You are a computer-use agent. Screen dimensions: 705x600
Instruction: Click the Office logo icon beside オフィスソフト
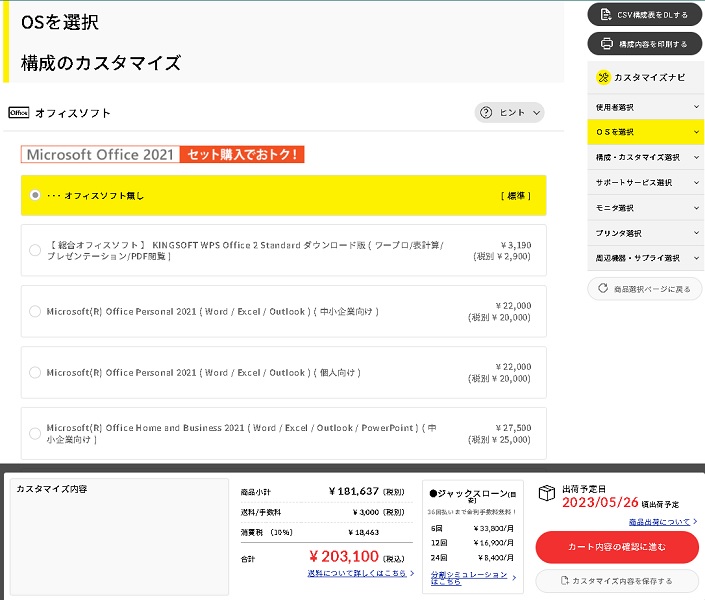pos(18,113)
